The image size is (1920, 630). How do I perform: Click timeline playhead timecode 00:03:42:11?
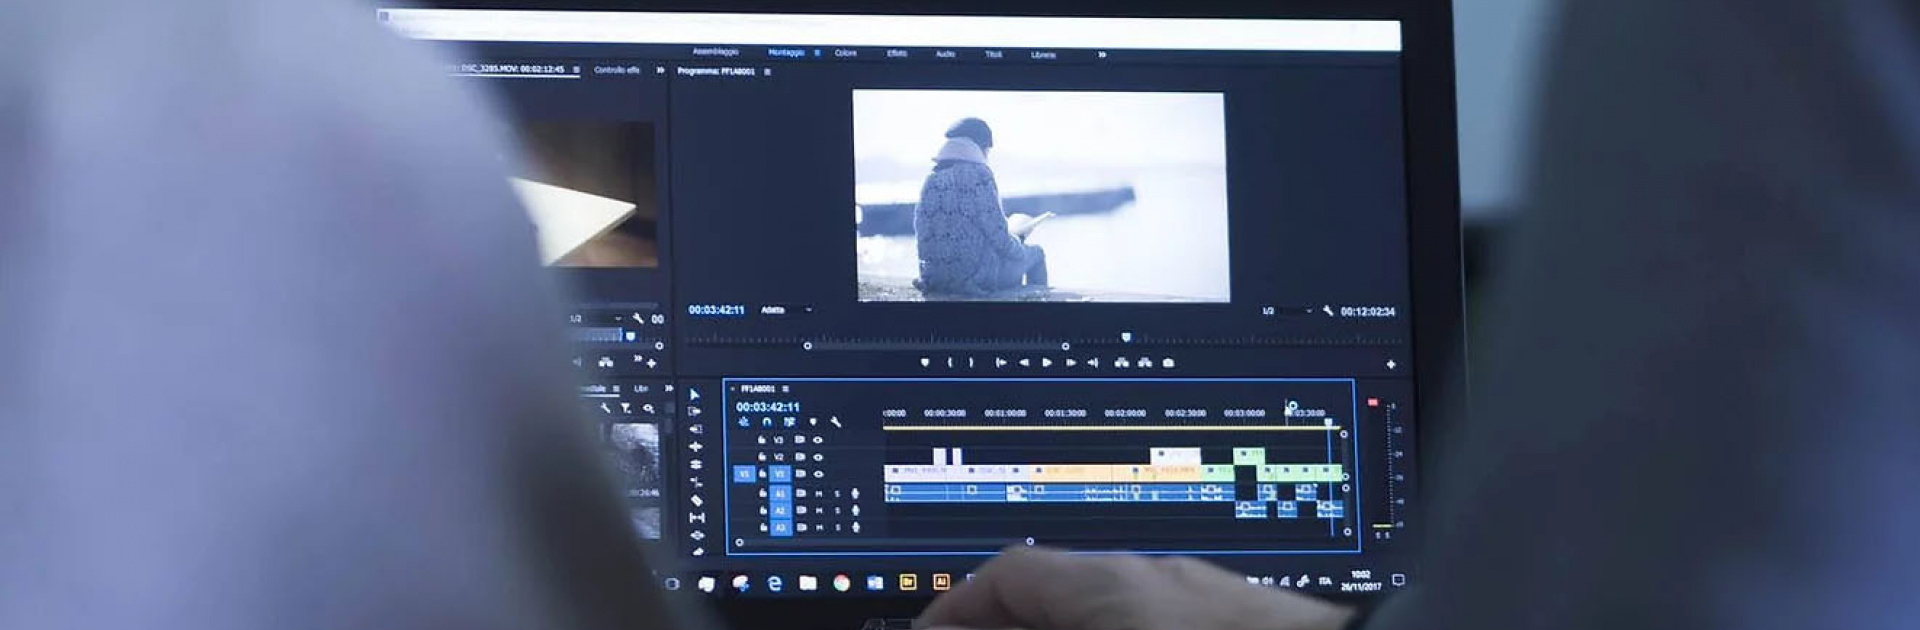tap(768, 407)
